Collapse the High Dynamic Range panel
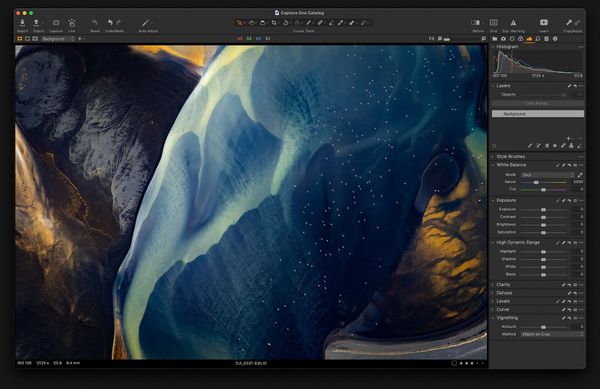600x389 pixels. tap(493, 243)
